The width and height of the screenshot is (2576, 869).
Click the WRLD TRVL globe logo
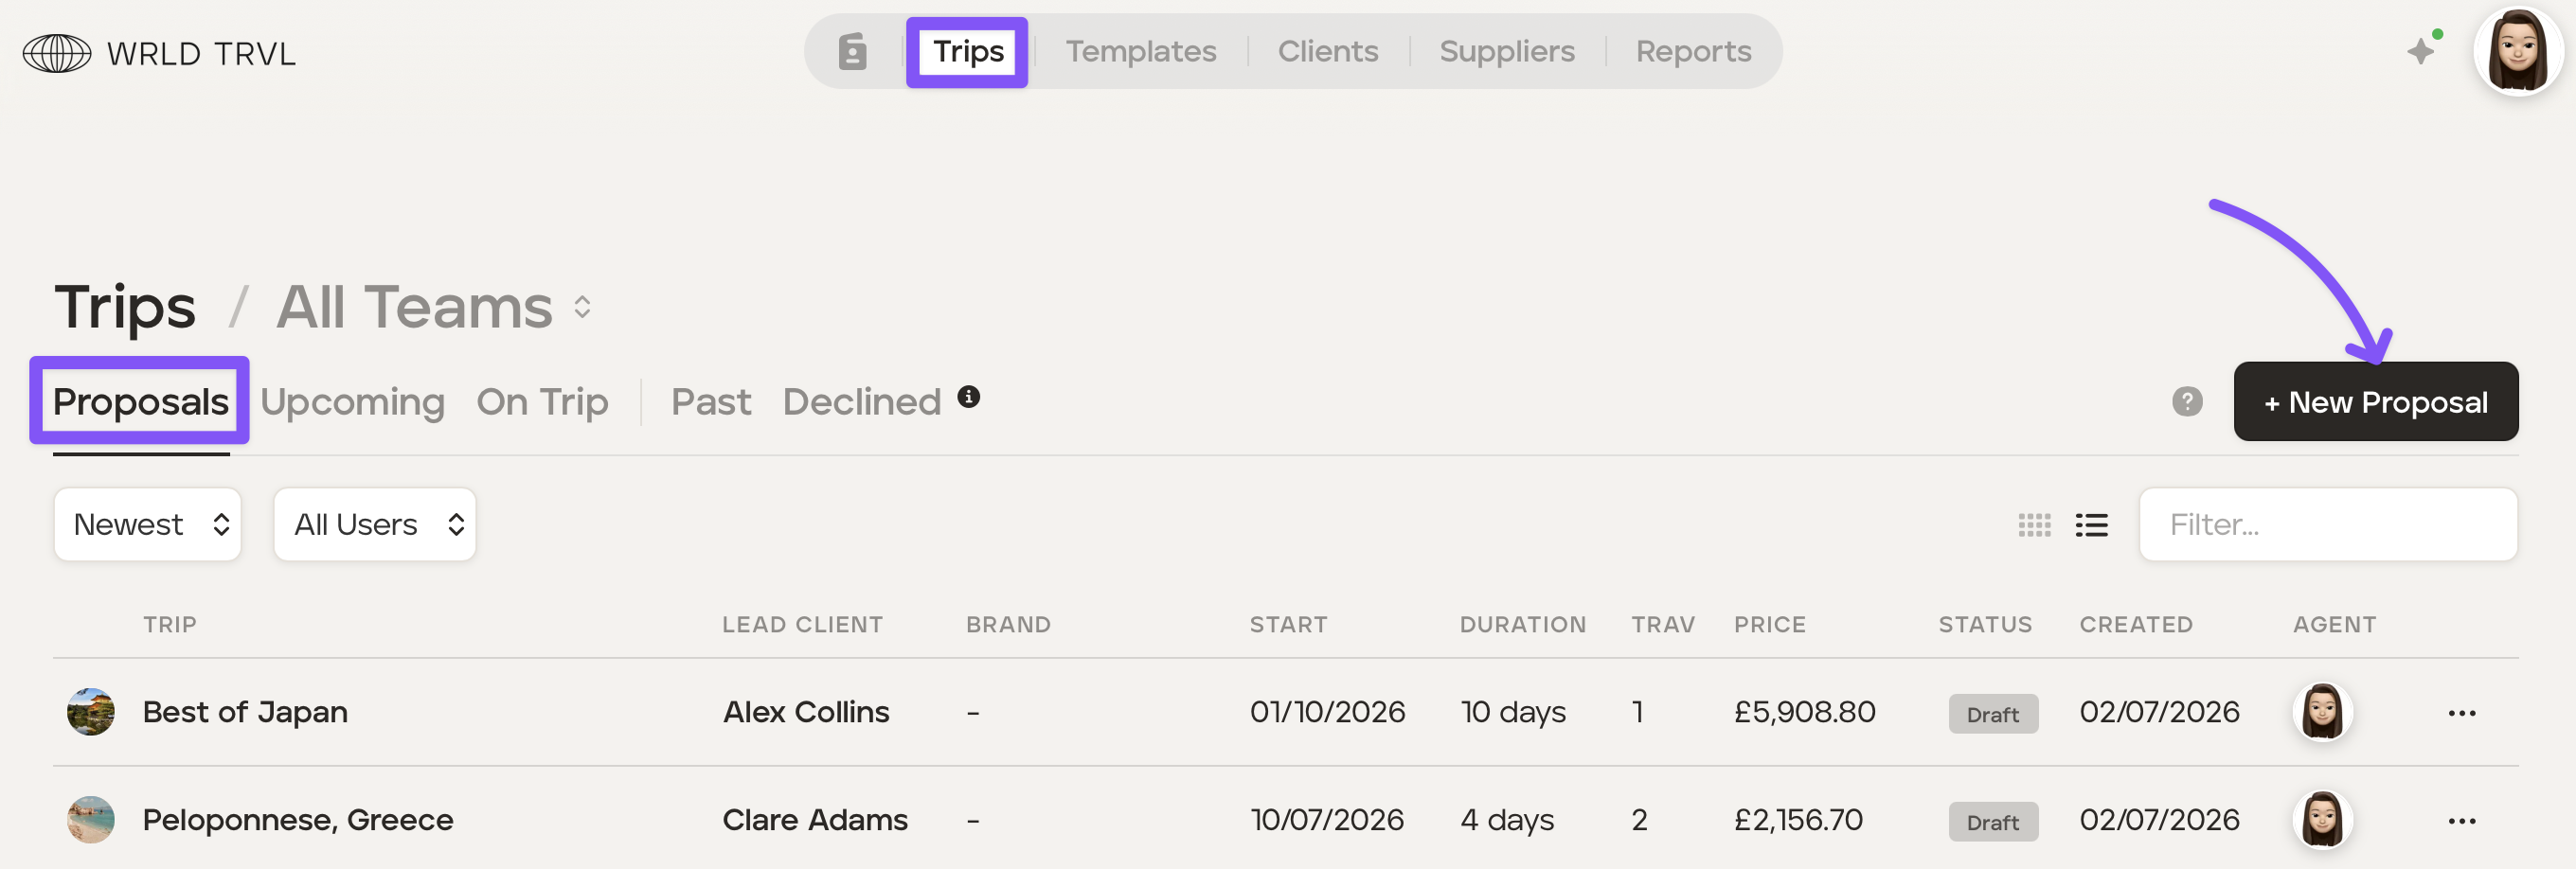57,53
